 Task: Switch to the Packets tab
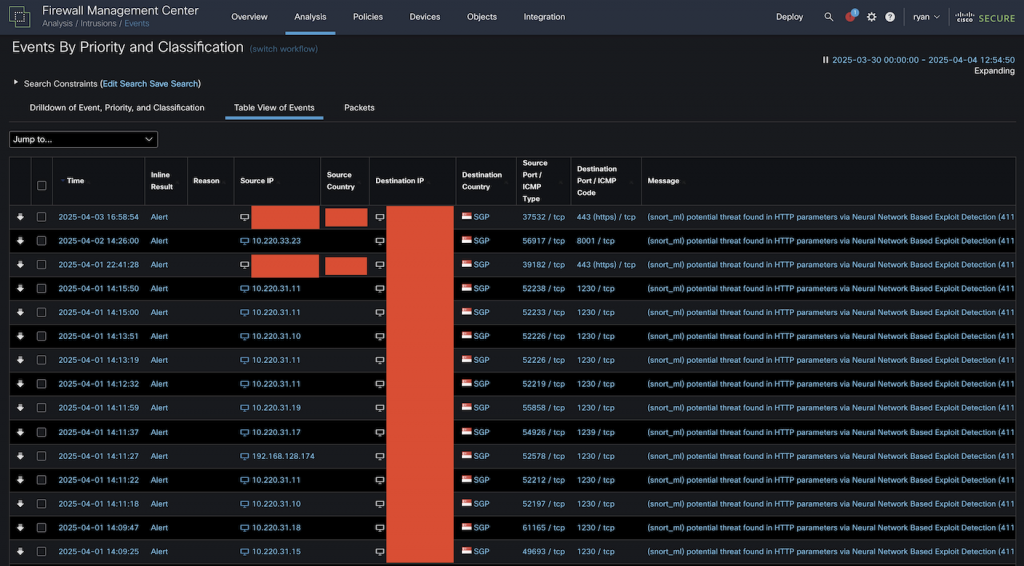tap(359, 108)
